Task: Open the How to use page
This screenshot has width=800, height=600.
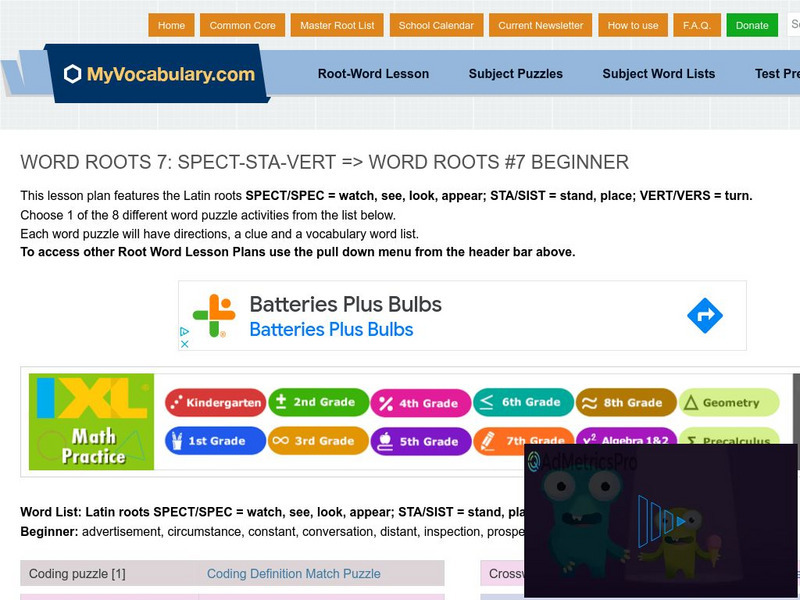Action: [x=633, y=25]
